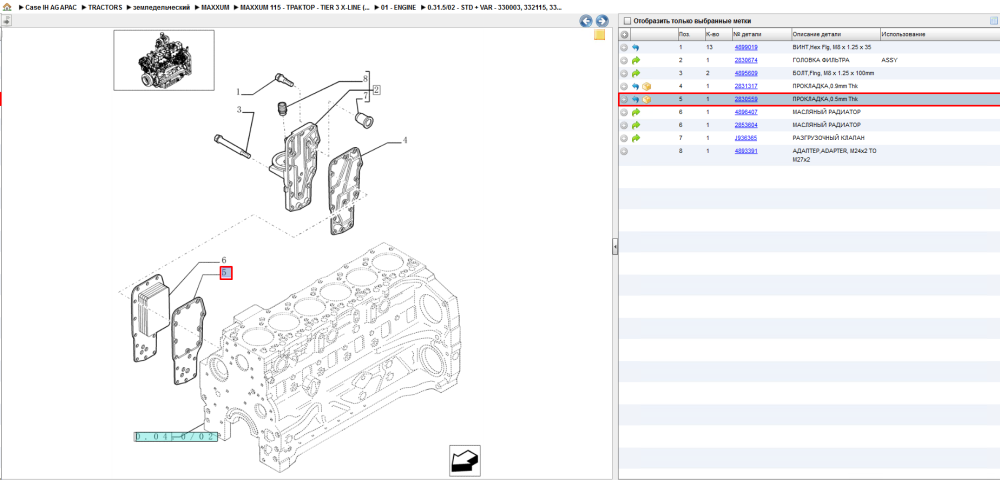The height and width of the screenshot is (480, 1000).
Task: Go to the home page icon
Action: [7, 7]
